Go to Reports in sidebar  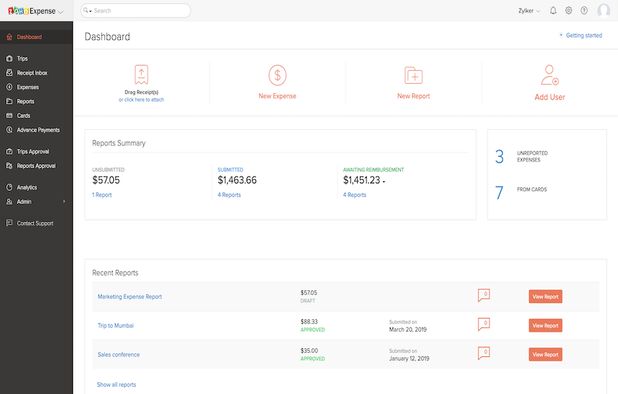pos(36,101)
